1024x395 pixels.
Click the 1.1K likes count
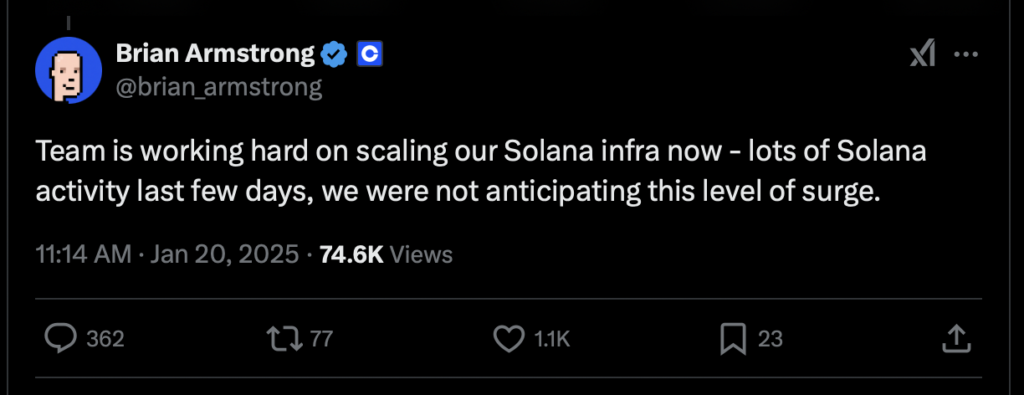pos(552,339)
